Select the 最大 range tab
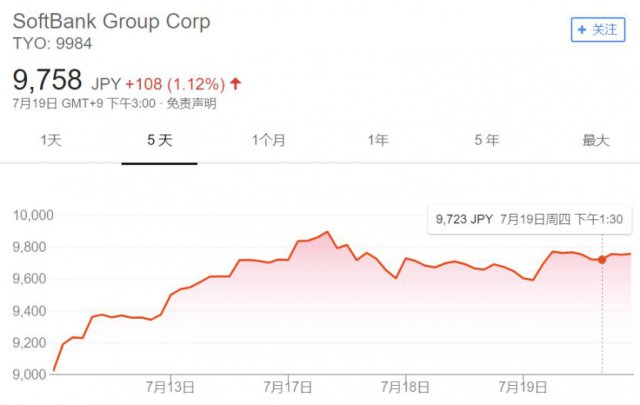640x405 pixels. point(596,141)
